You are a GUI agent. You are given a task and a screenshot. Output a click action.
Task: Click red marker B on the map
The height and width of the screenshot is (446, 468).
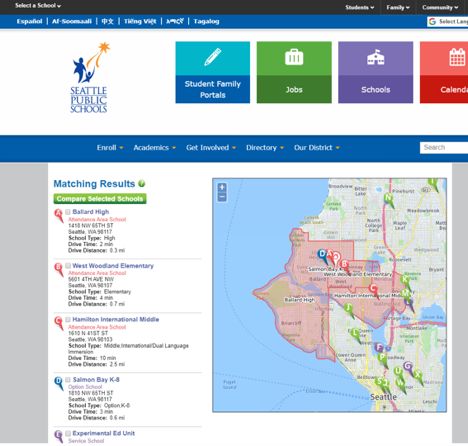[x=345, y=266]
